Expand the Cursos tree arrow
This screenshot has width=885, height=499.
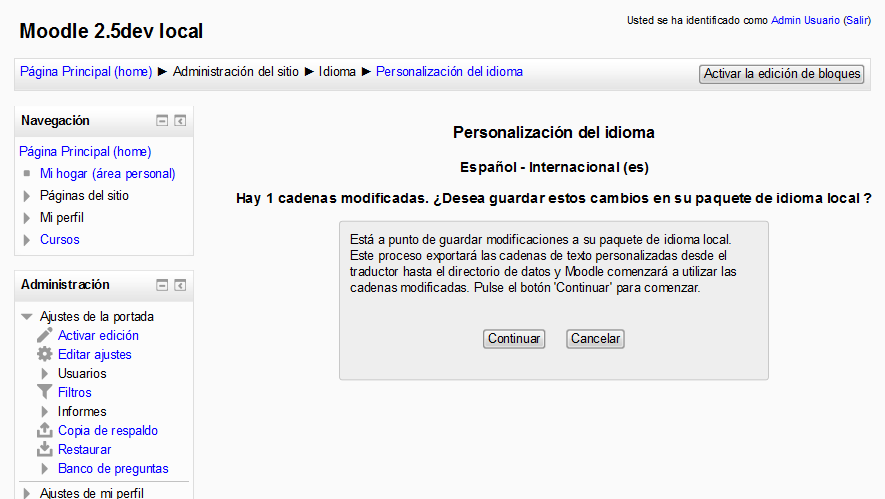tap(27, 240)
